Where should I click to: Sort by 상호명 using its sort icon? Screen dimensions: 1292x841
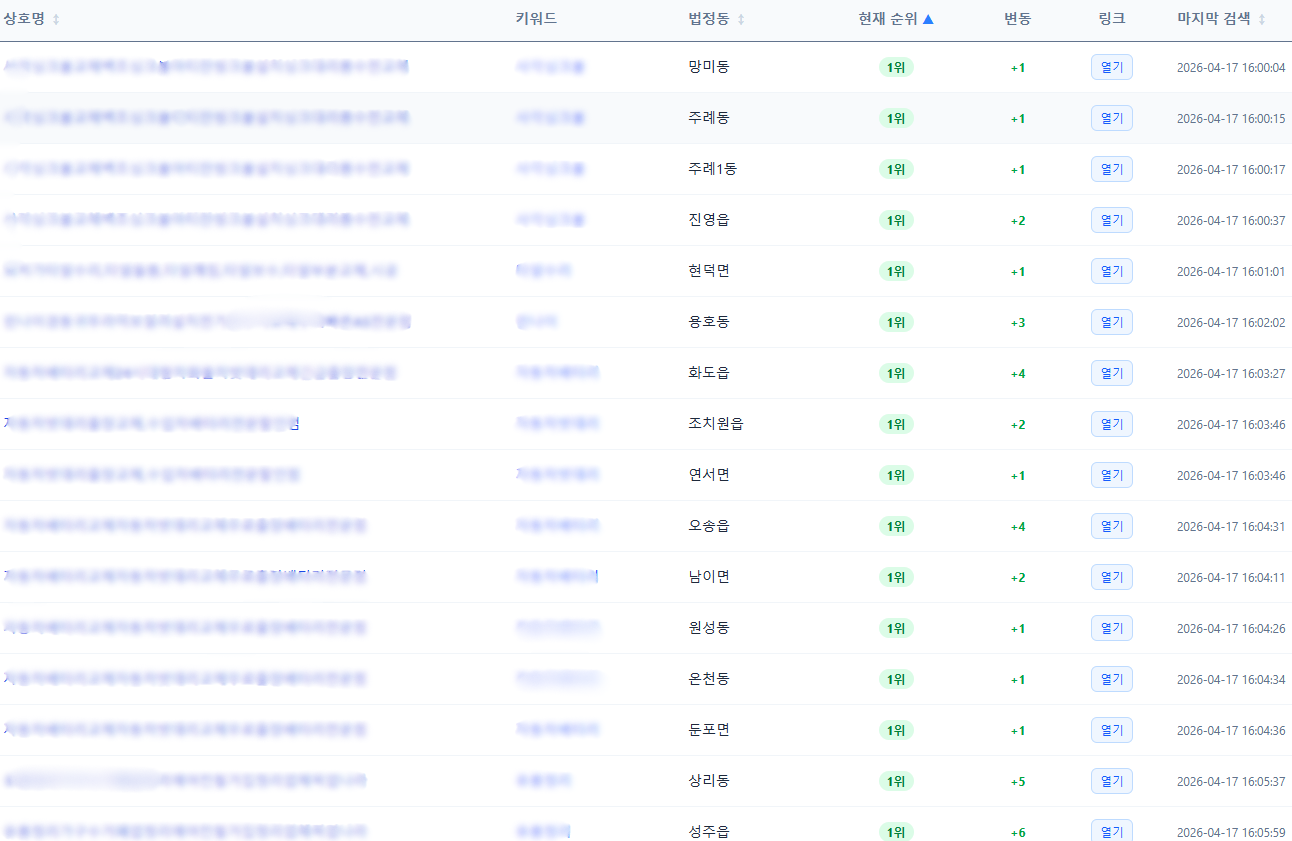(x=56, y=20)
